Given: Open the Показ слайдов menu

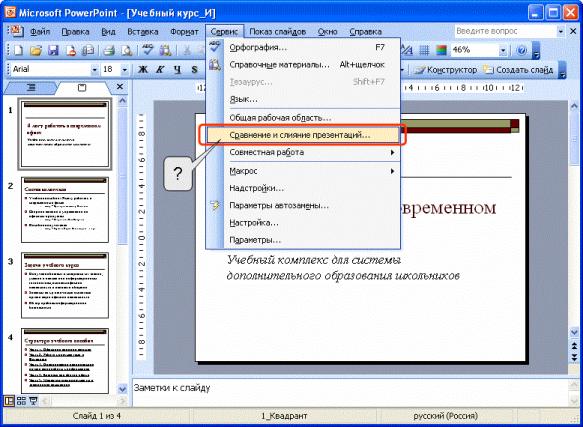Looking at the screenshot, I should [277, 32].
